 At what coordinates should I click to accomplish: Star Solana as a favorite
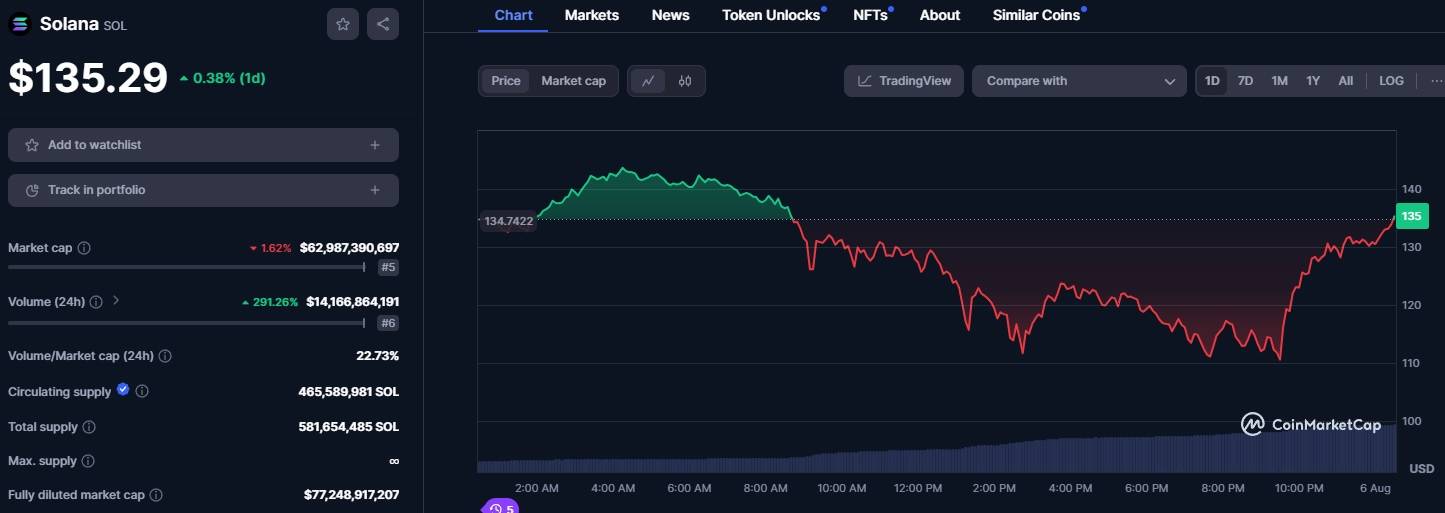[x=343, y=24]
